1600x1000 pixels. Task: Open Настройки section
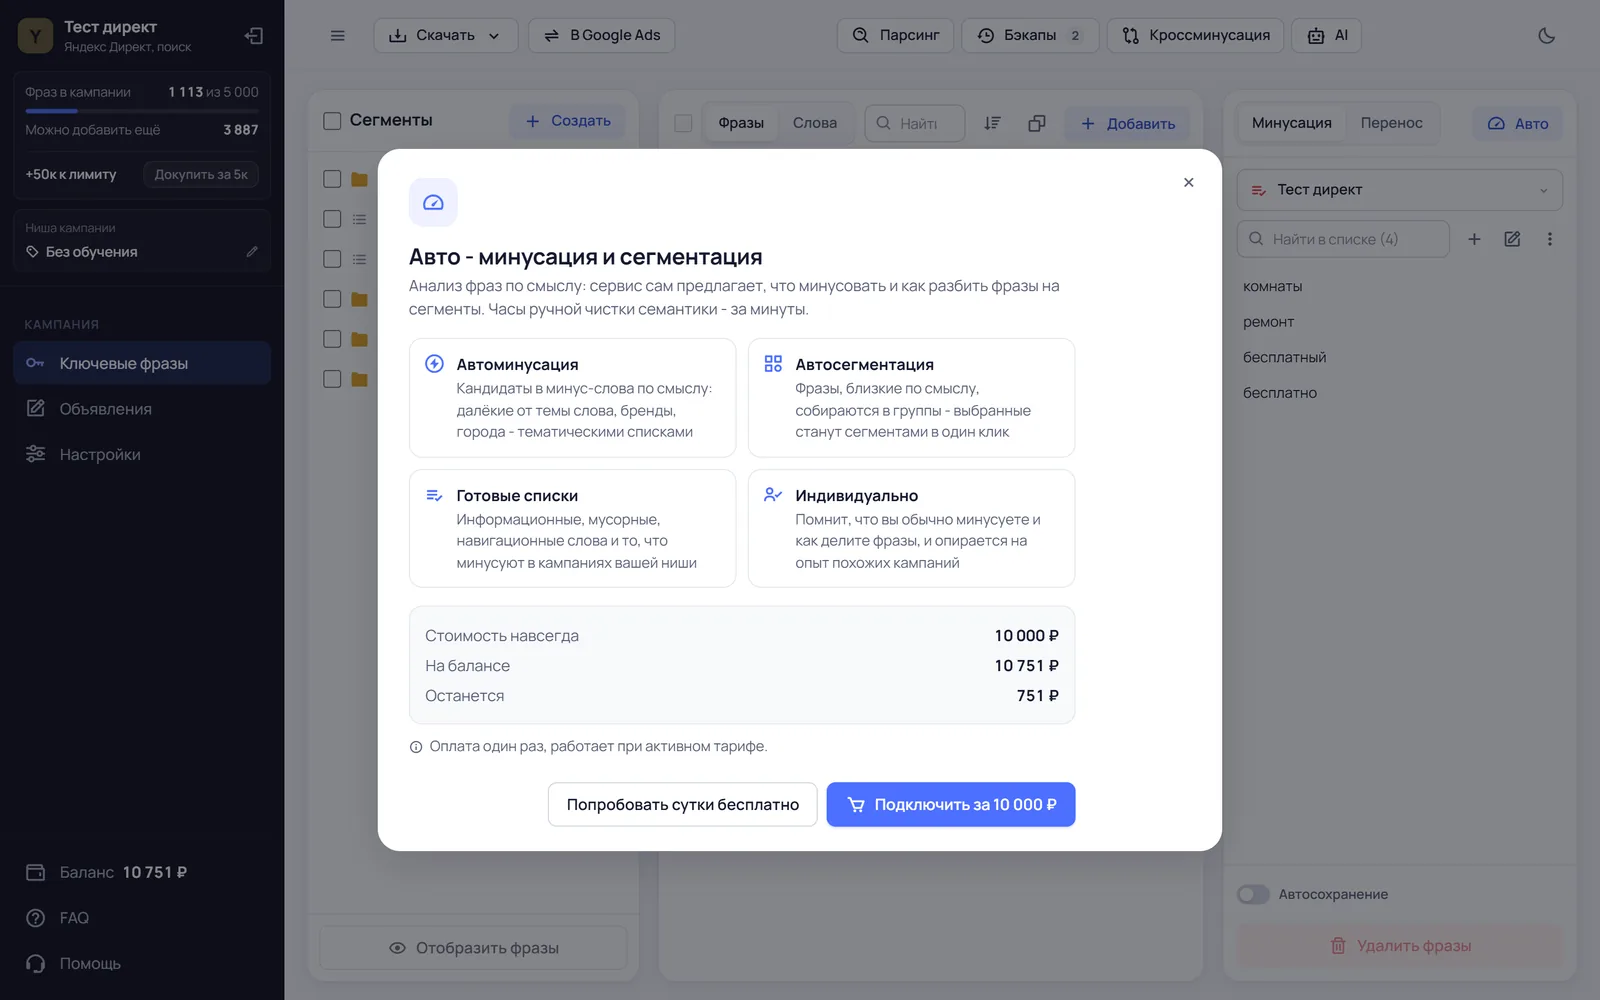pyautogui.click(x=142, y=455)
